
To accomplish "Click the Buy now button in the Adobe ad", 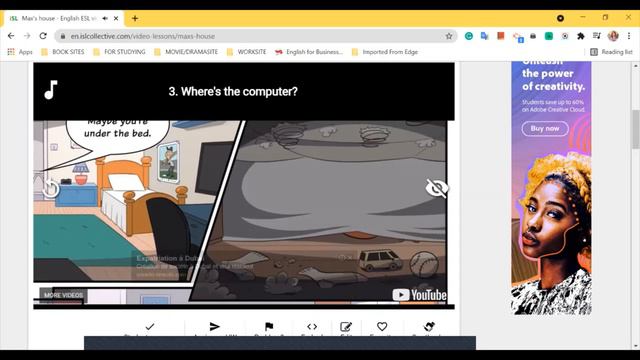I will click(545, 129).
